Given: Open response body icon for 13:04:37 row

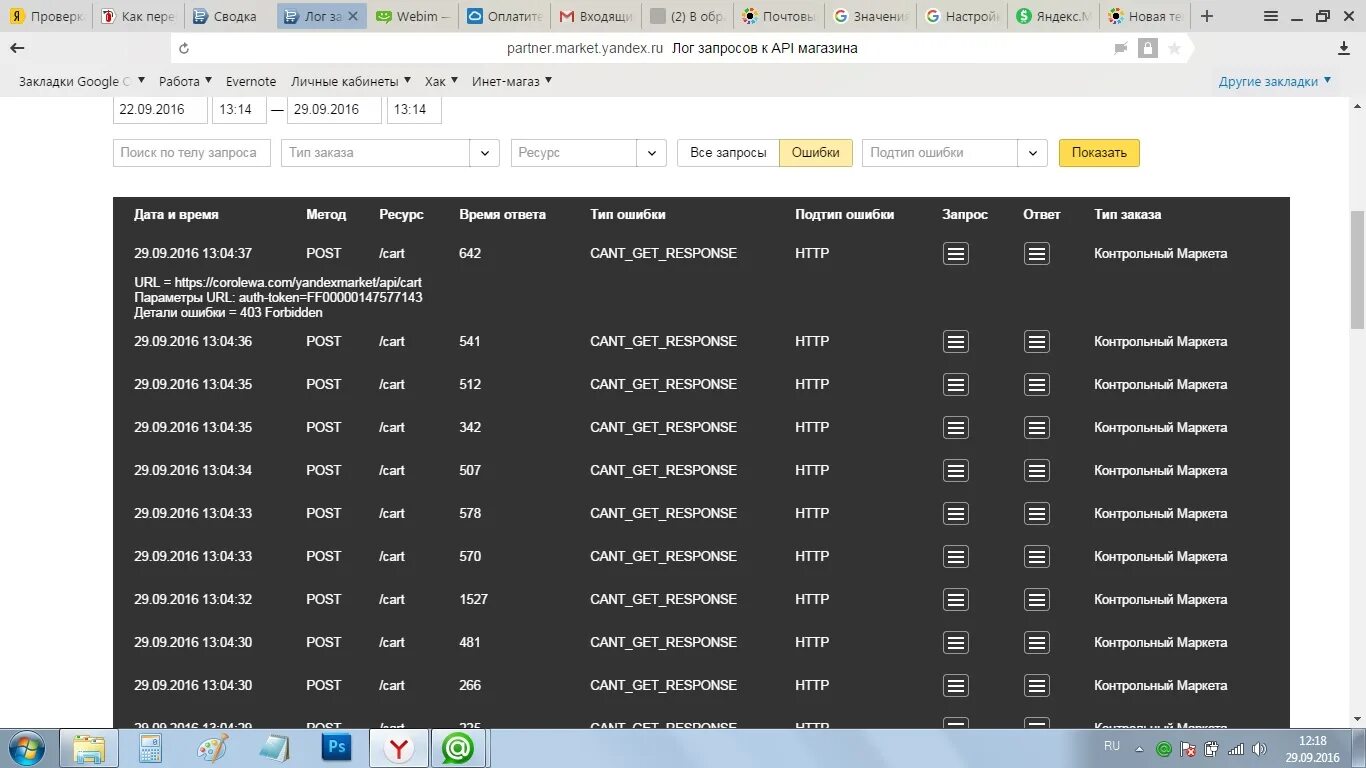Looking at the screenshot, I should point(1037,254).
